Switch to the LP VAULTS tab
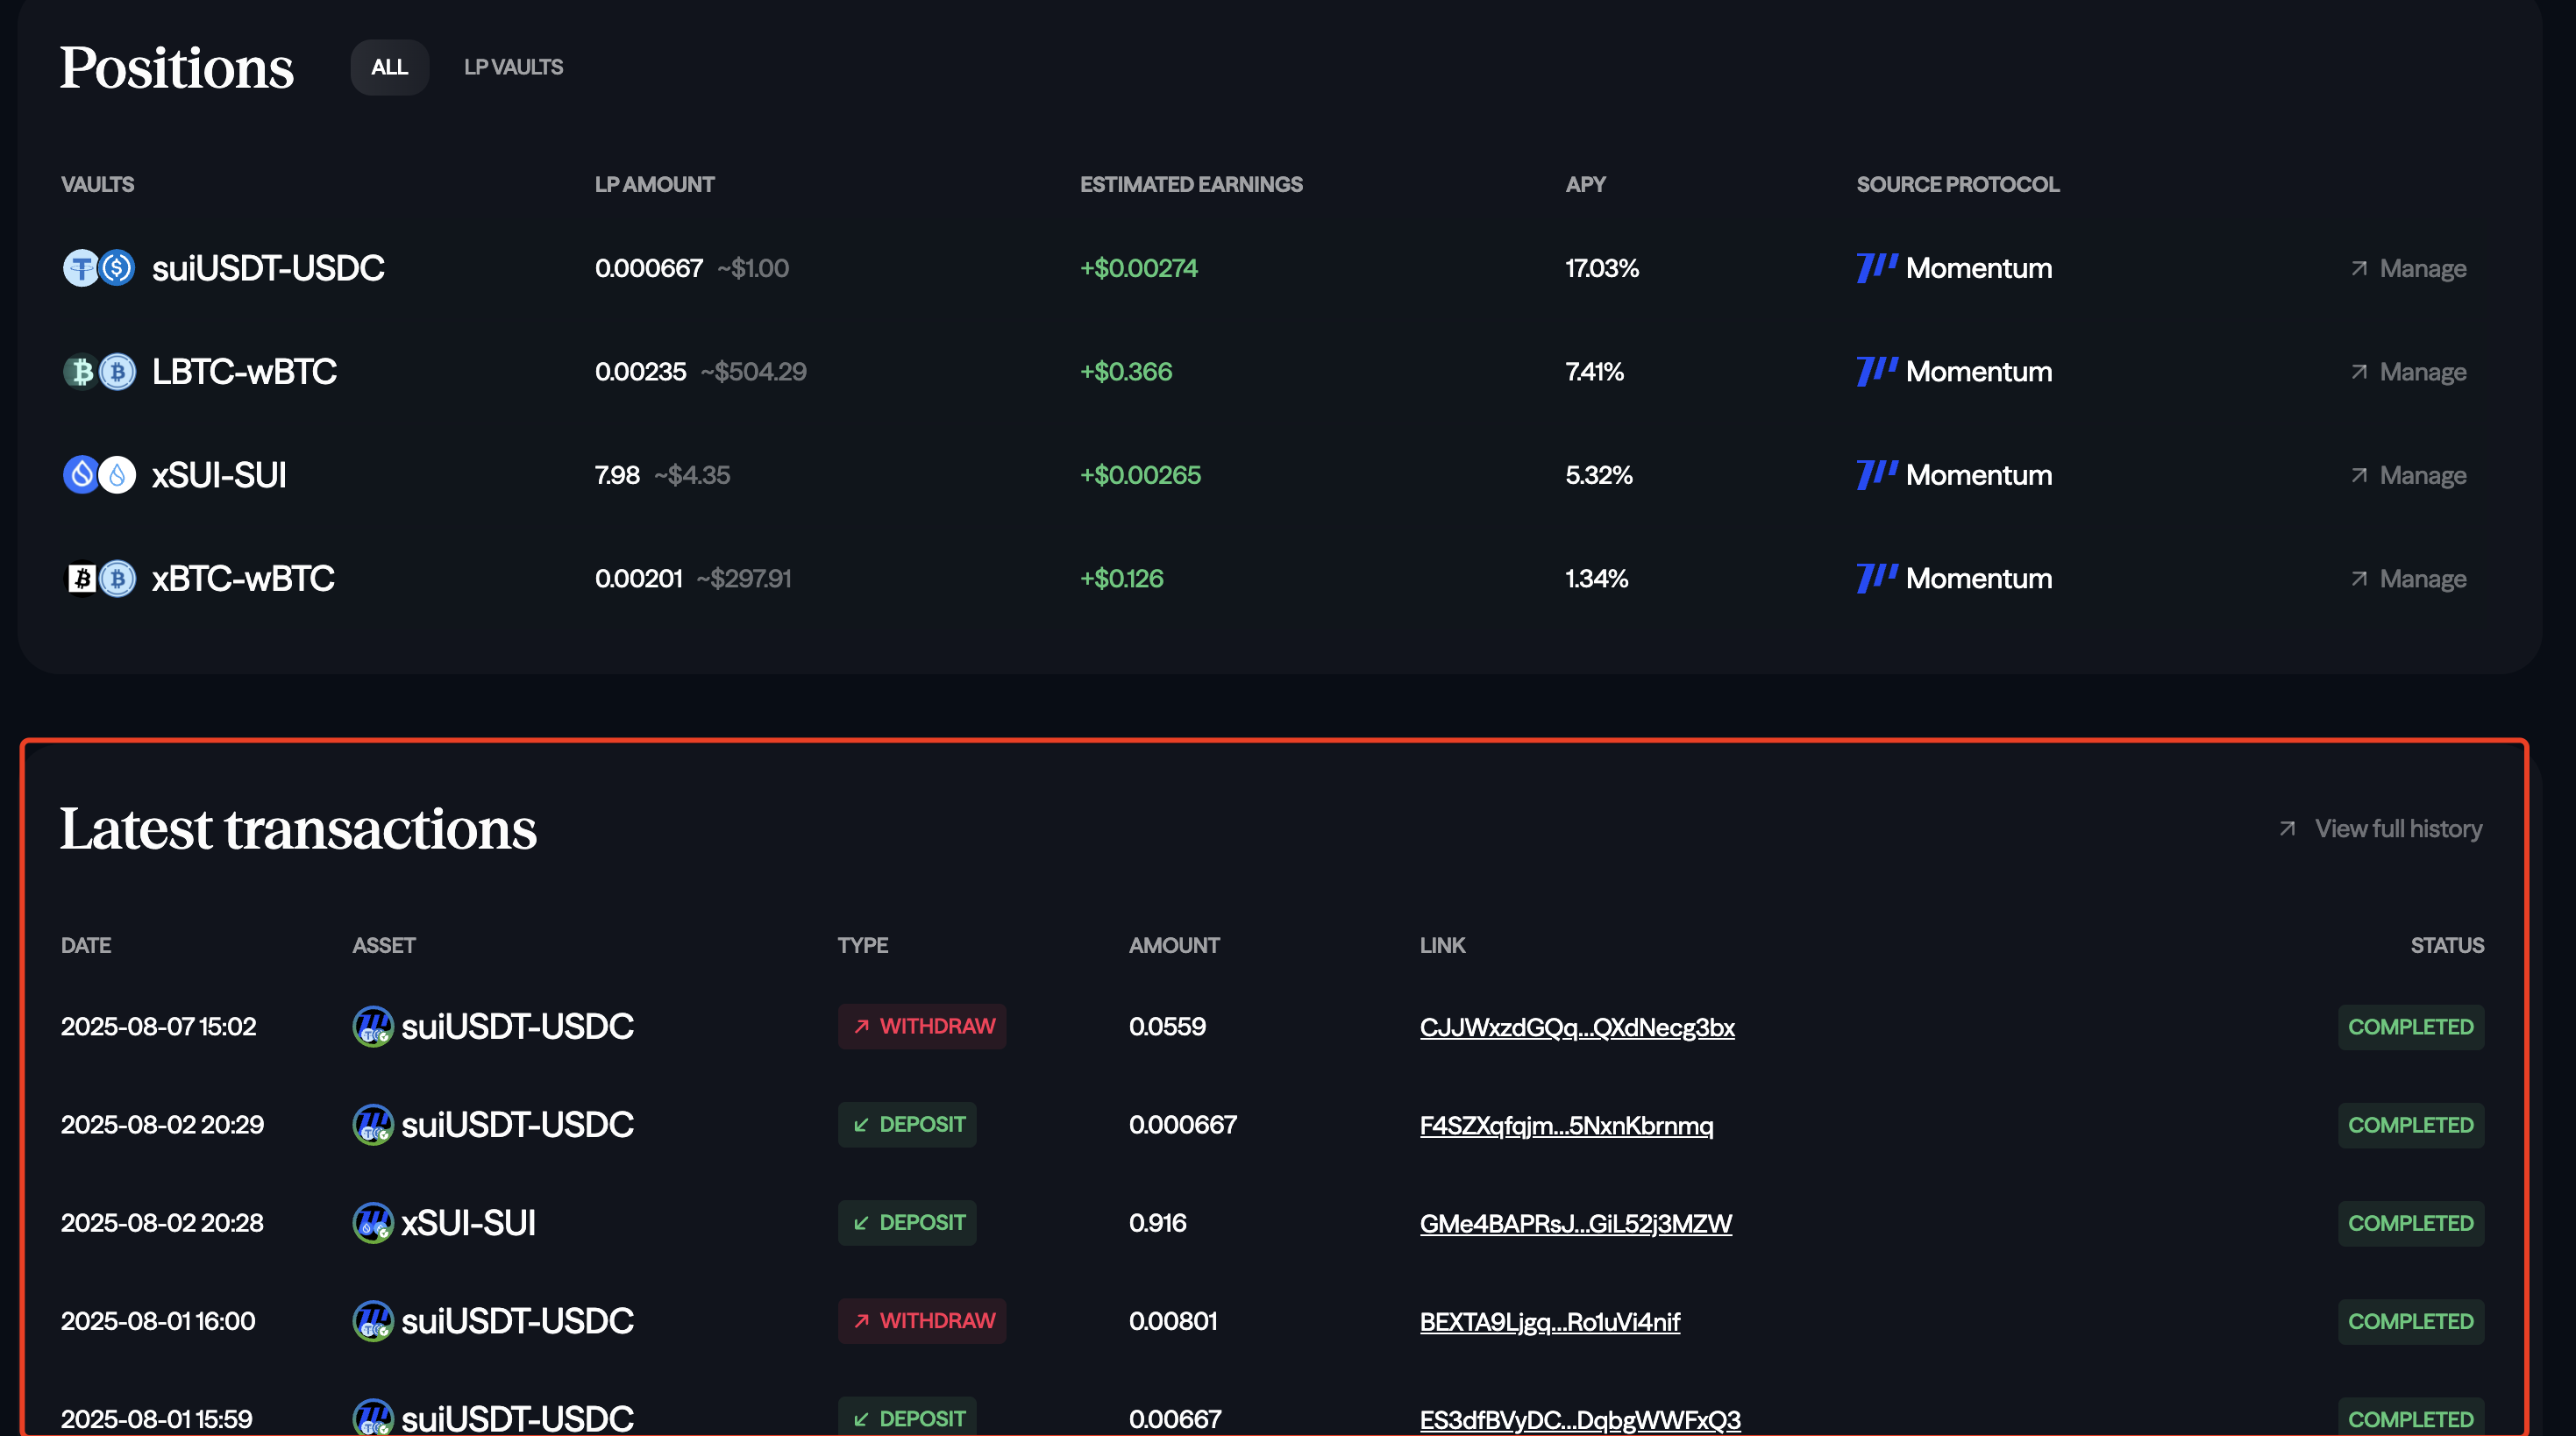2576x1436 pixels. (x=513, y=67)
